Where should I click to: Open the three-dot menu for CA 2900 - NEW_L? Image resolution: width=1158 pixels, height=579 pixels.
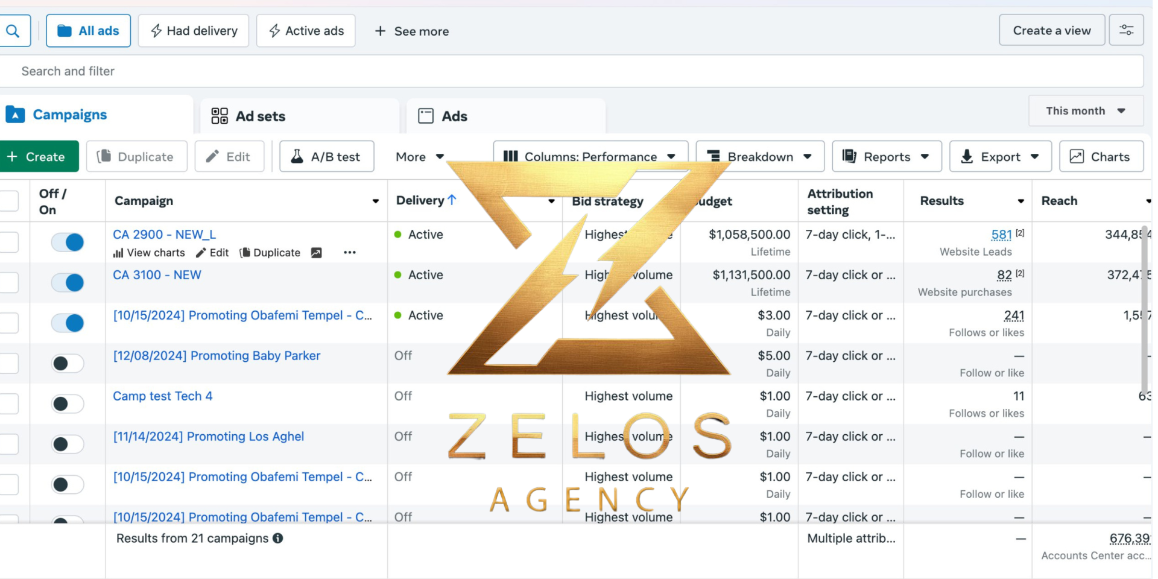(350, 253)
